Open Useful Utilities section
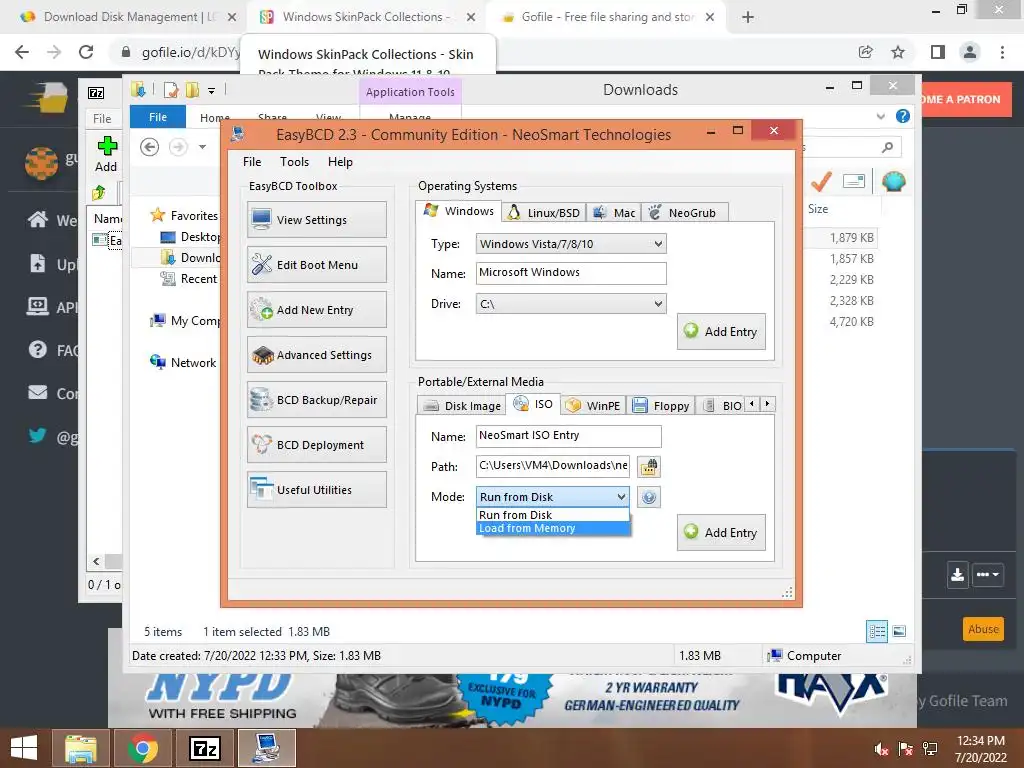Screen dimensions: 1024x768 (317, 490)
